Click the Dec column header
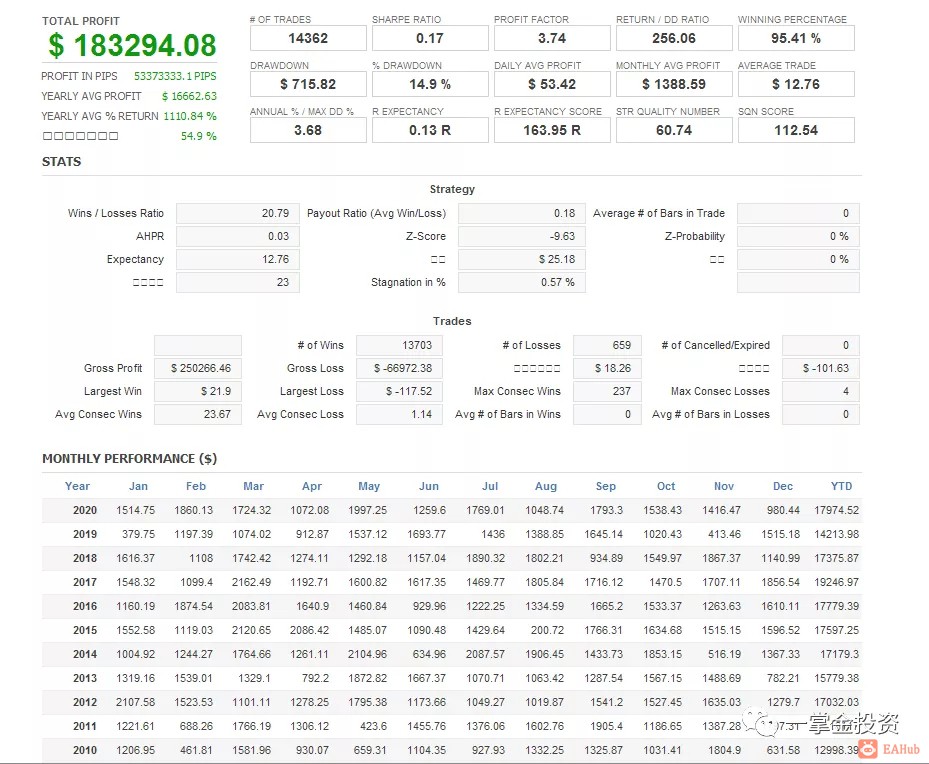Viewport: 929px width, 764px height. 783,486
